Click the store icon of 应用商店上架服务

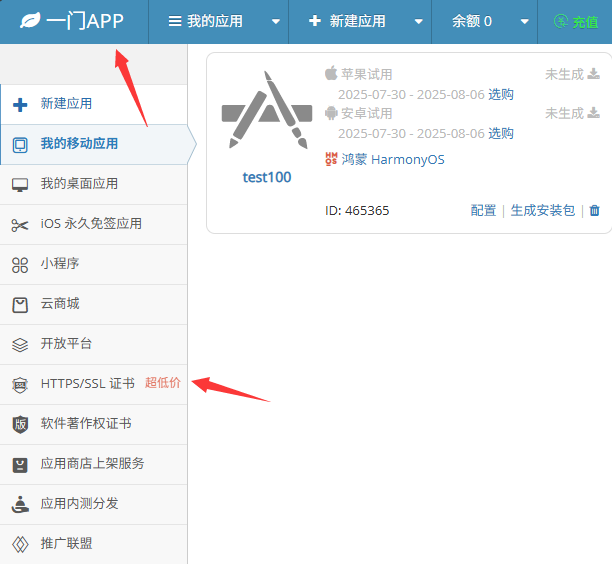pyautogui.click(x=20, y=465)
